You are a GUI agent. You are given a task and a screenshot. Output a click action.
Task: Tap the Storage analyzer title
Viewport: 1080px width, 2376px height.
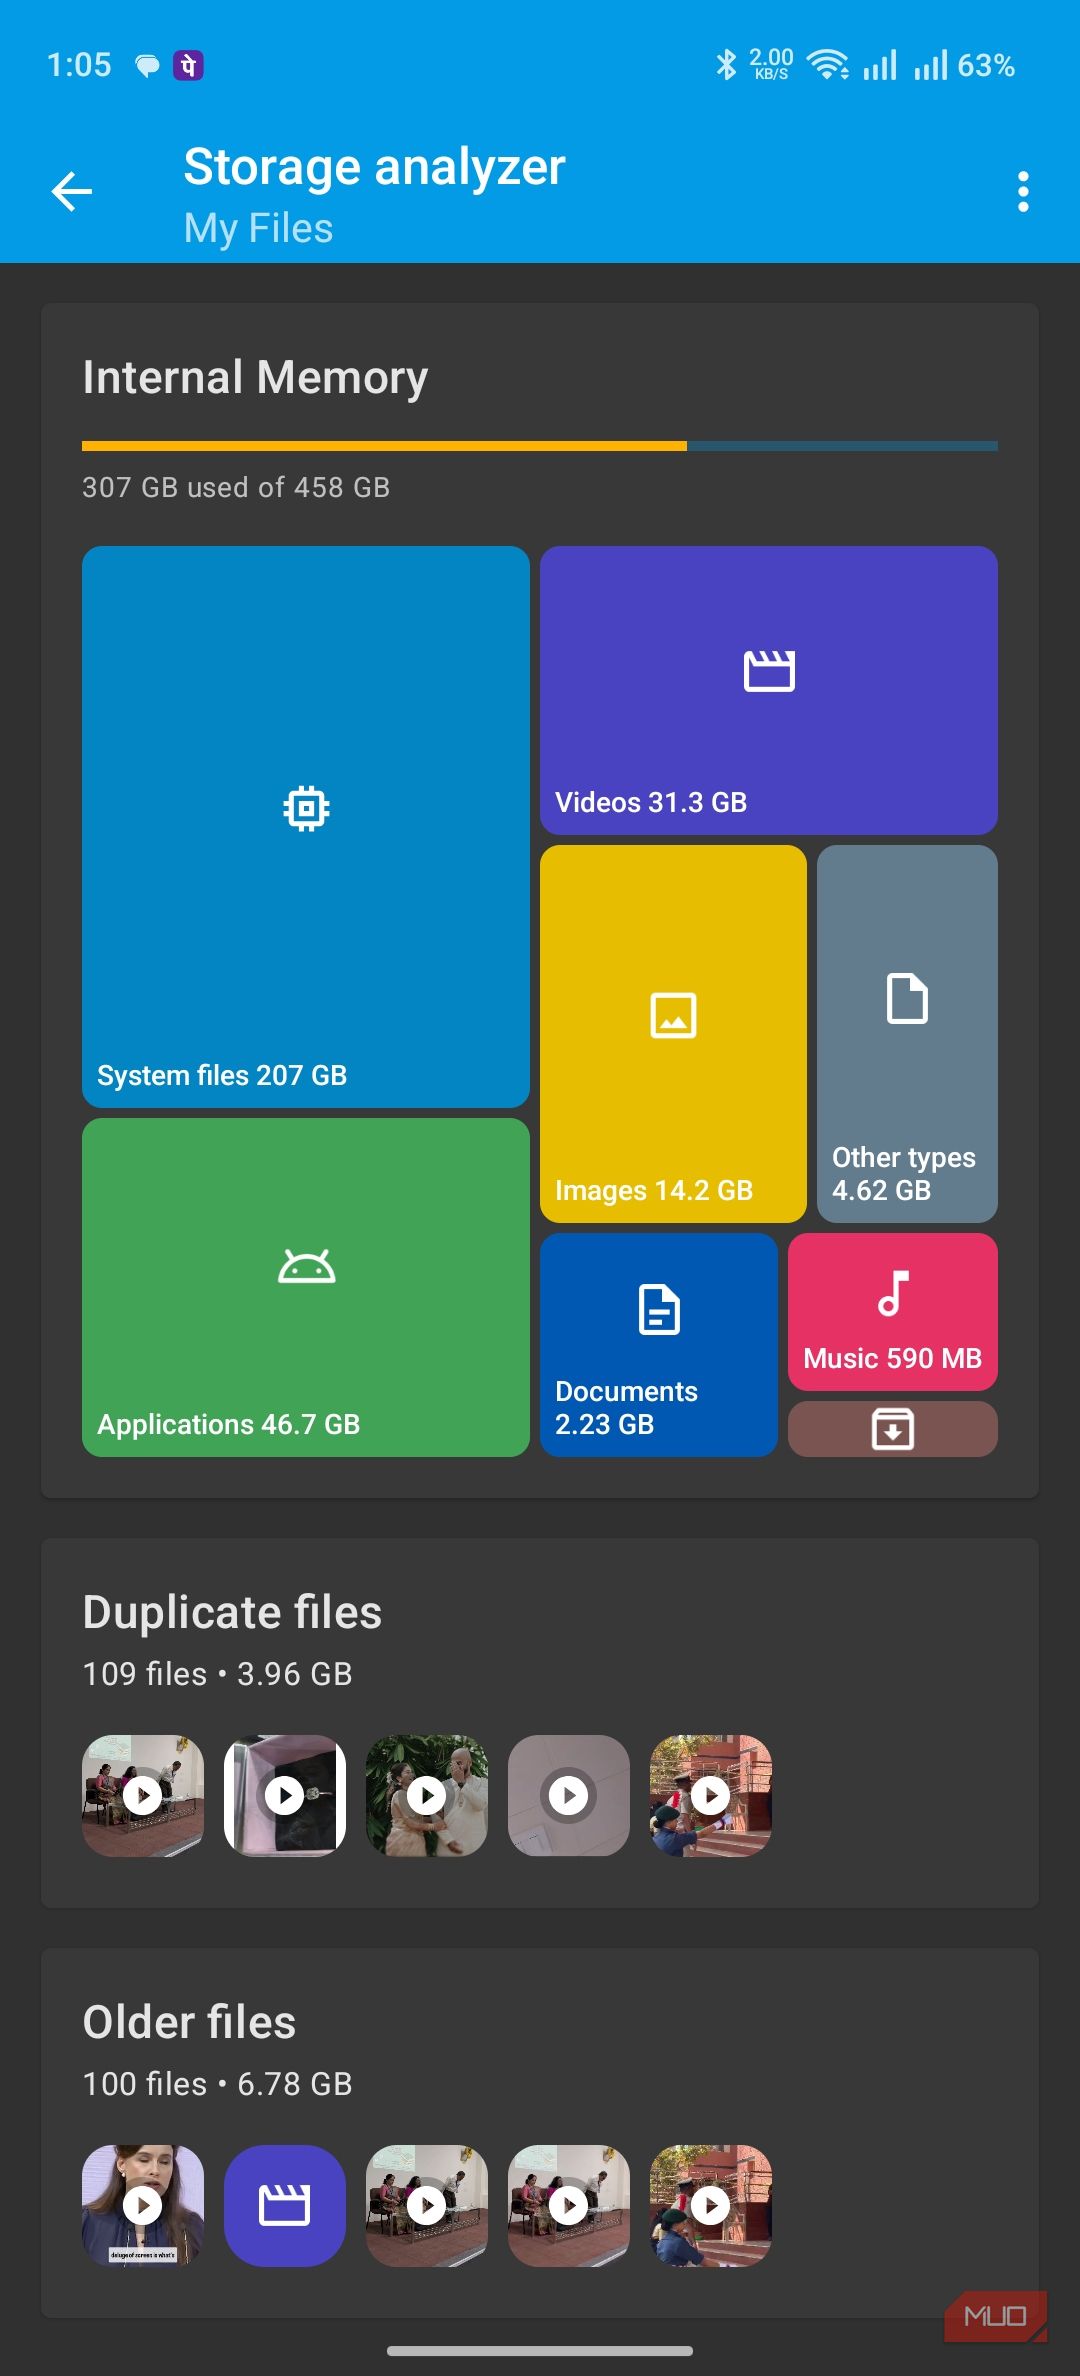point(374,167)
